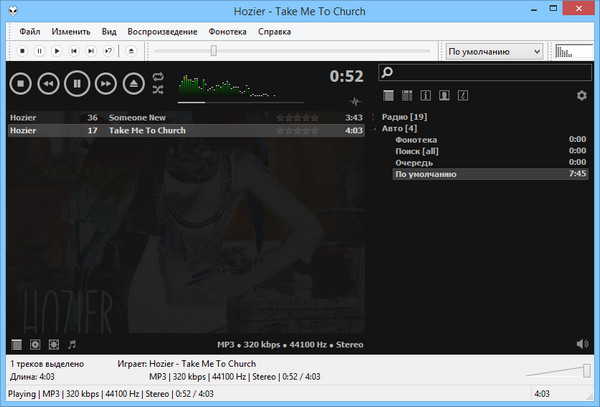
Task: Toggle repeat playback mode icon
Action: 158,77
